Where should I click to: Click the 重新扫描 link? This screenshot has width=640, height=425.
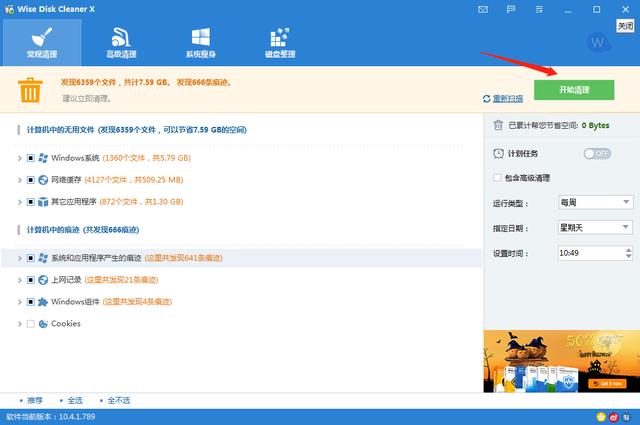[508, 98]
